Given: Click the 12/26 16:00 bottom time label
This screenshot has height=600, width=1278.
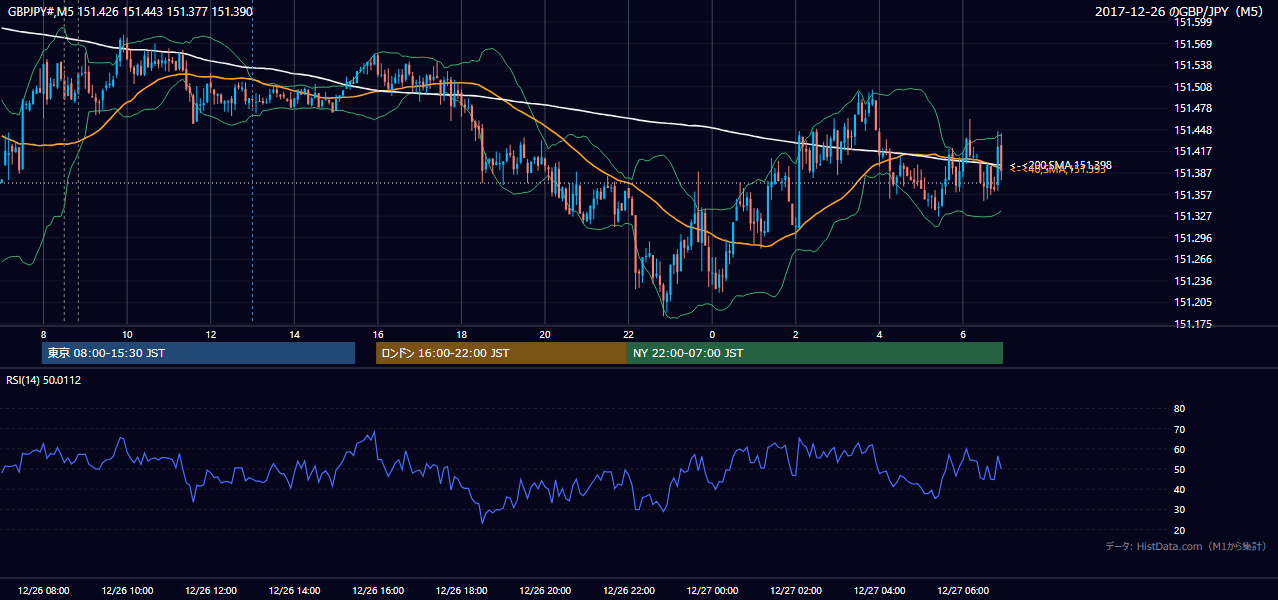Looking at the screenshot, I should click(378, 591).
